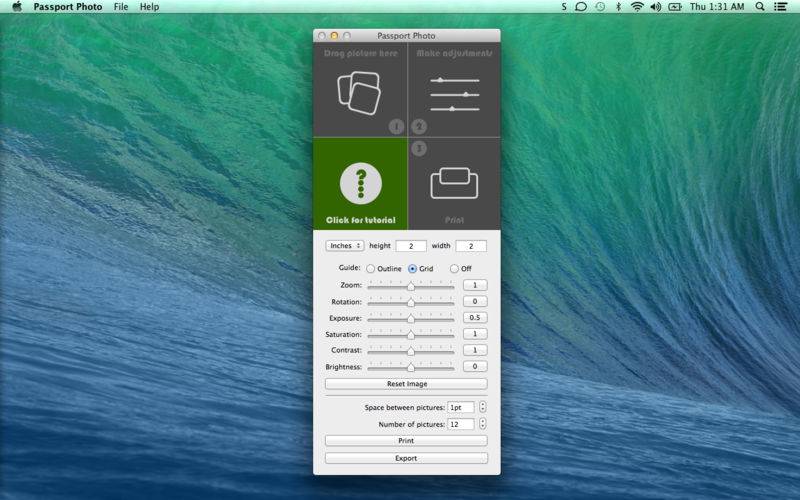Select the Grid guide option

click(x=412, y=269)
